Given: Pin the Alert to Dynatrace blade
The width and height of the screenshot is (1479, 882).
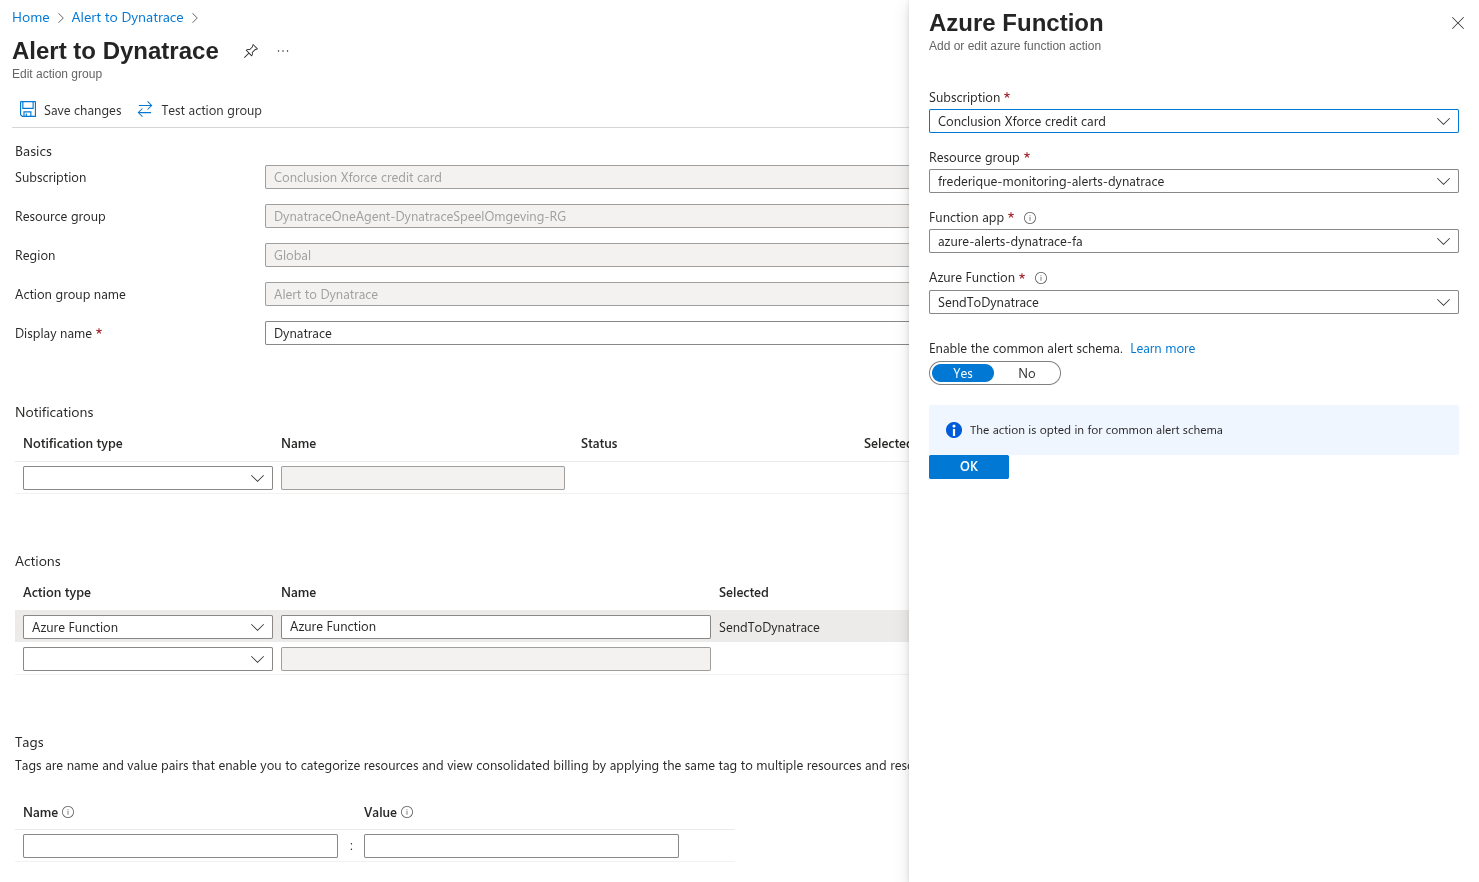Looking at the screenshot, I should (x=251, y=51).
